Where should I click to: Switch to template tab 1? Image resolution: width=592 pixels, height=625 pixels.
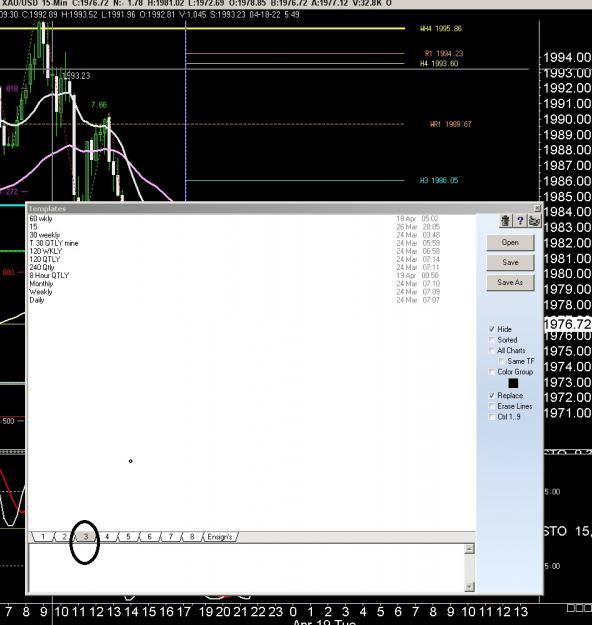pos(43,537)
